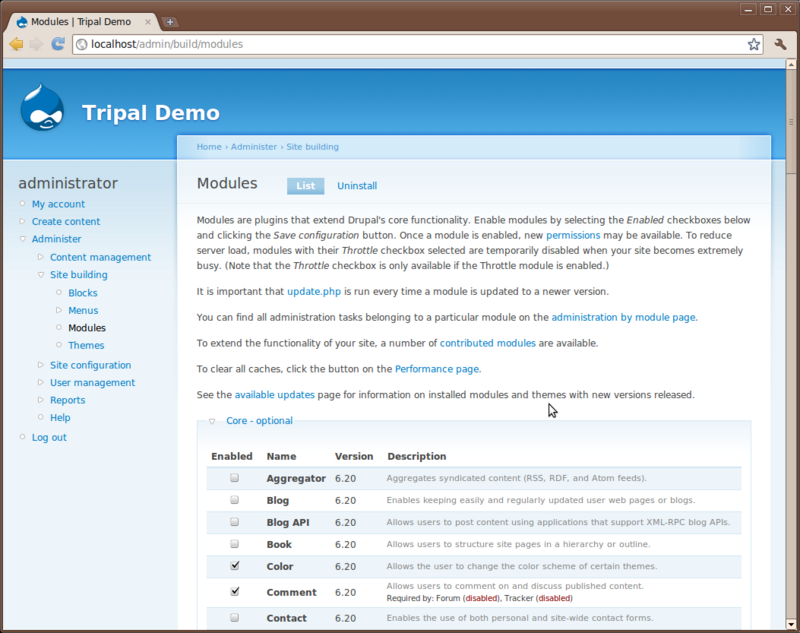Open the browser wrench settings menu
800x633 pixels.
[780, 44]
